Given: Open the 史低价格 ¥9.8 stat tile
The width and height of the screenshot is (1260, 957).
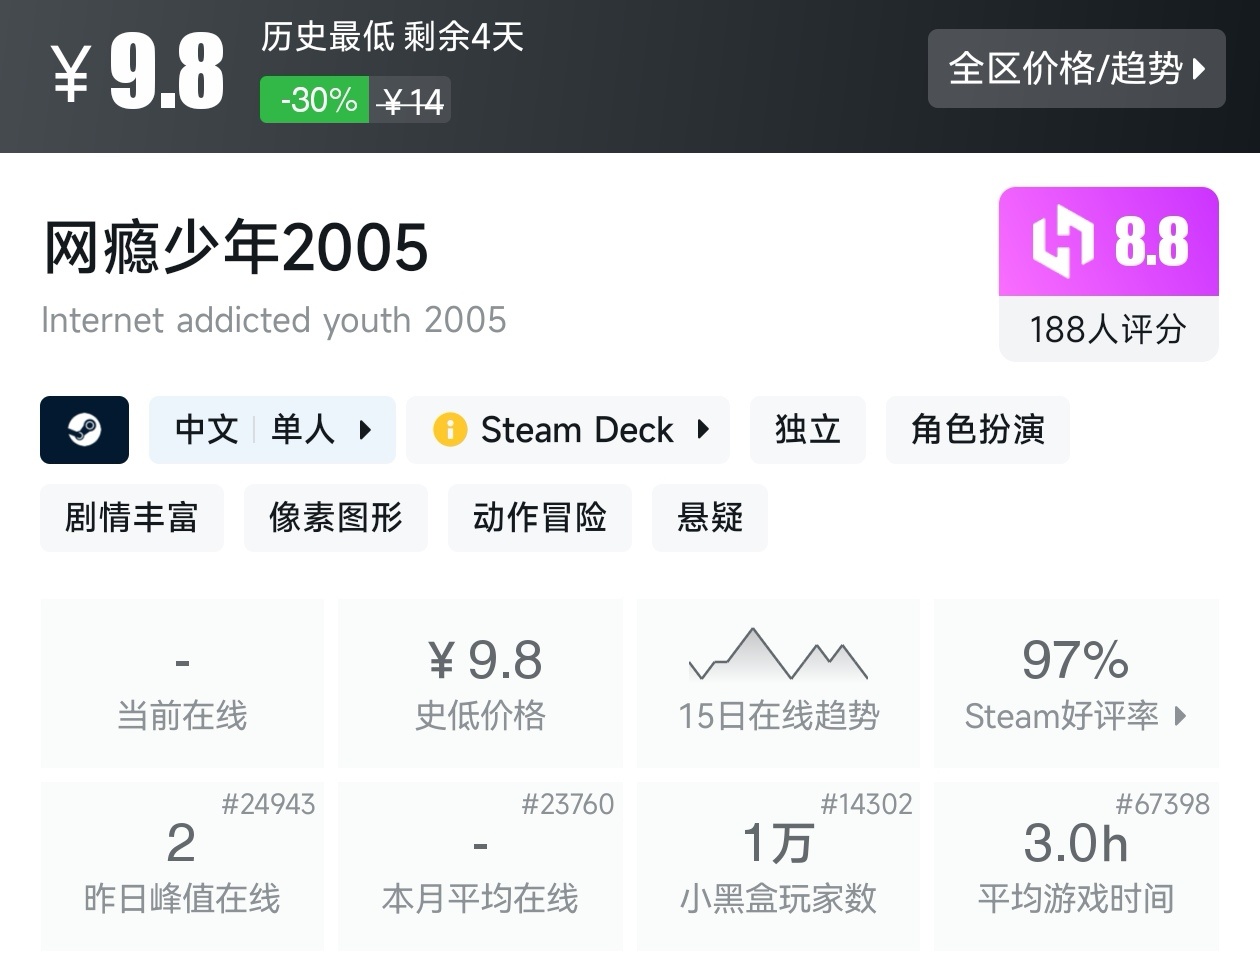Looking at the screenshot, I should tap(481, 683).
